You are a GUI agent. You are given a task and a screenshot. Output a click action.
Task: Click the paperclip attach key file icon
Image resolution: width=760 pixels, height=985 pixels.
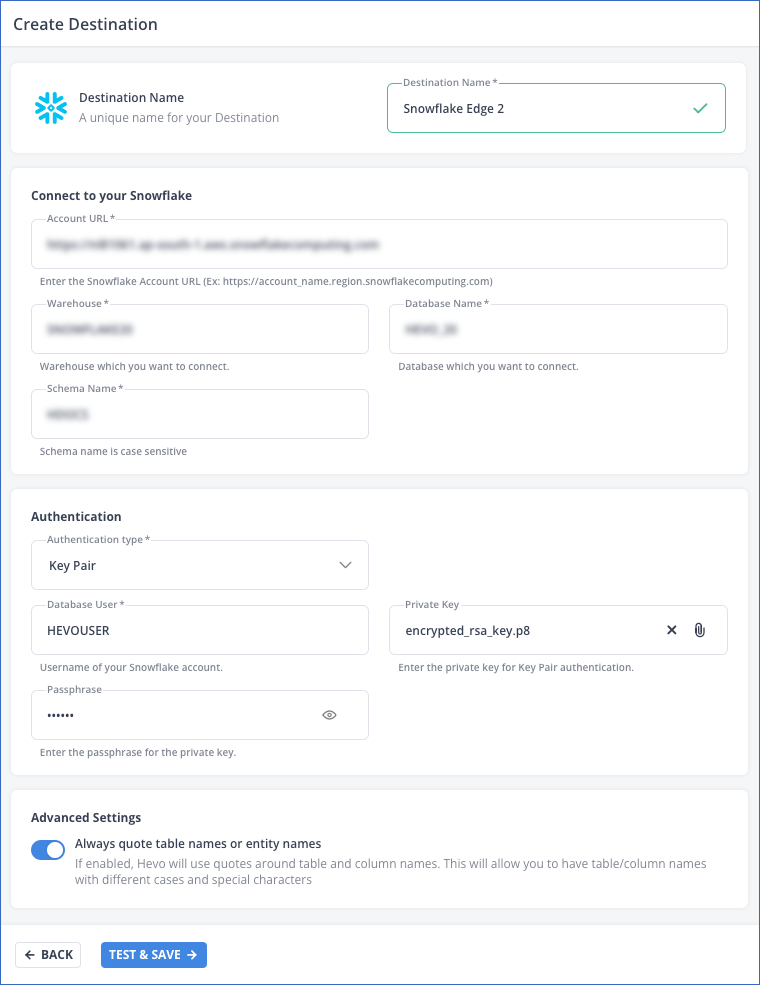pos(700,630)
